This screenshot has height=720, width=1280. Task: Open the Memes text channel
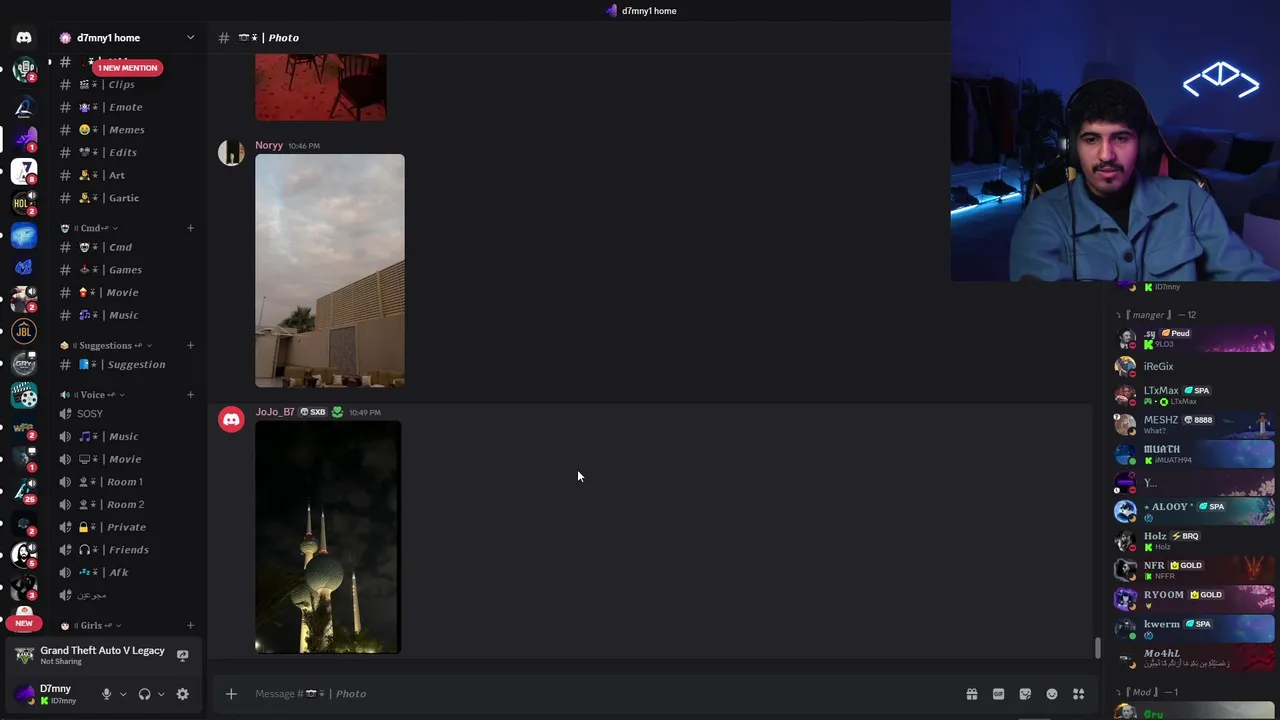coord(128,130)
